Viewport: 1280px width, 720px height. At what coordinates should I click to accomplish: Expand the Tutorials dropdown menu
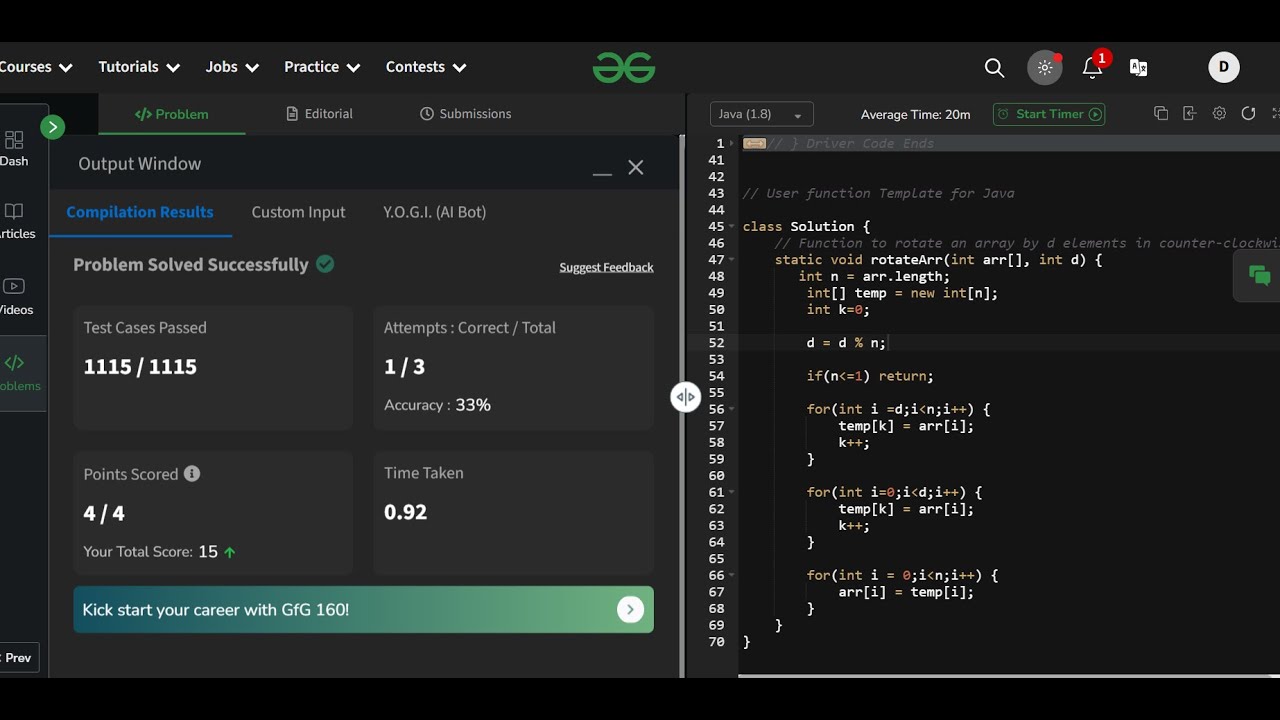tap(139, 67)
